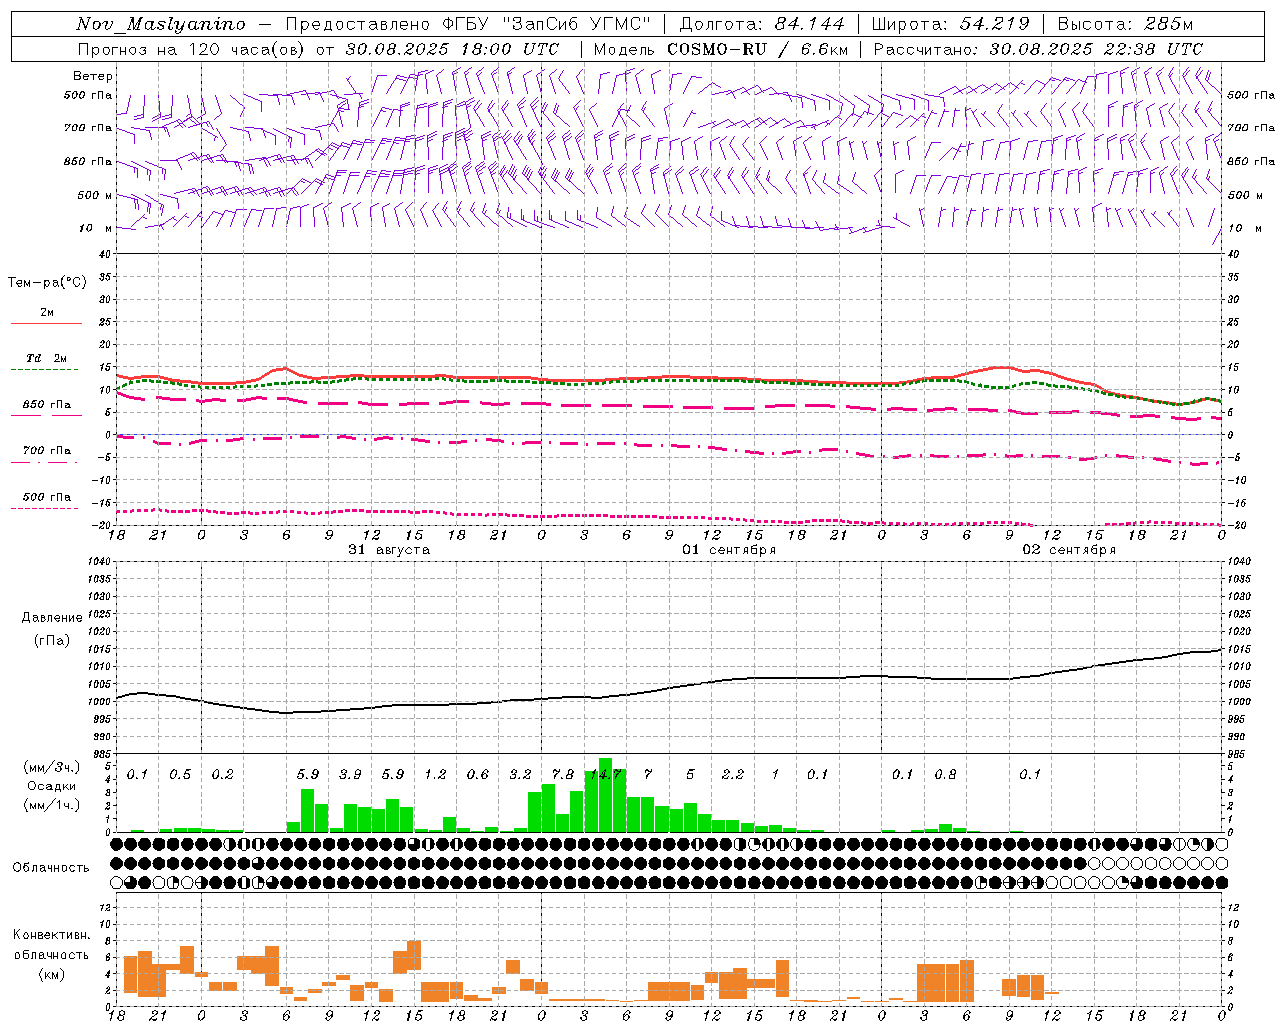Click the Облачность panel label

pos(51,867)
